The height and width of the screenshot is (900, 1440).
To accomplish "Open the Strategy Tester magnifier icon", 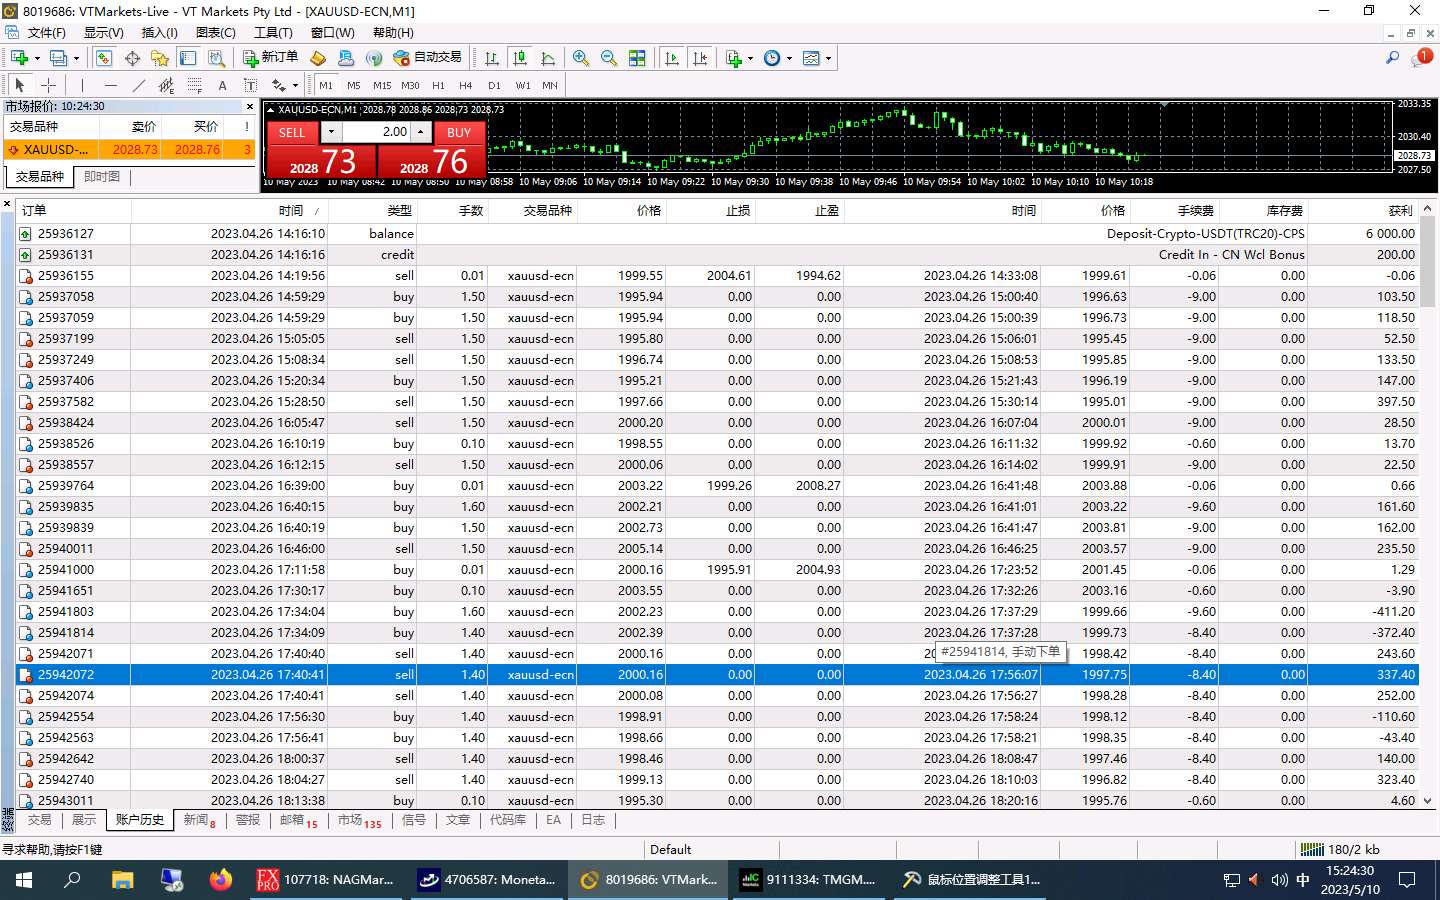I will pos(216,58).
